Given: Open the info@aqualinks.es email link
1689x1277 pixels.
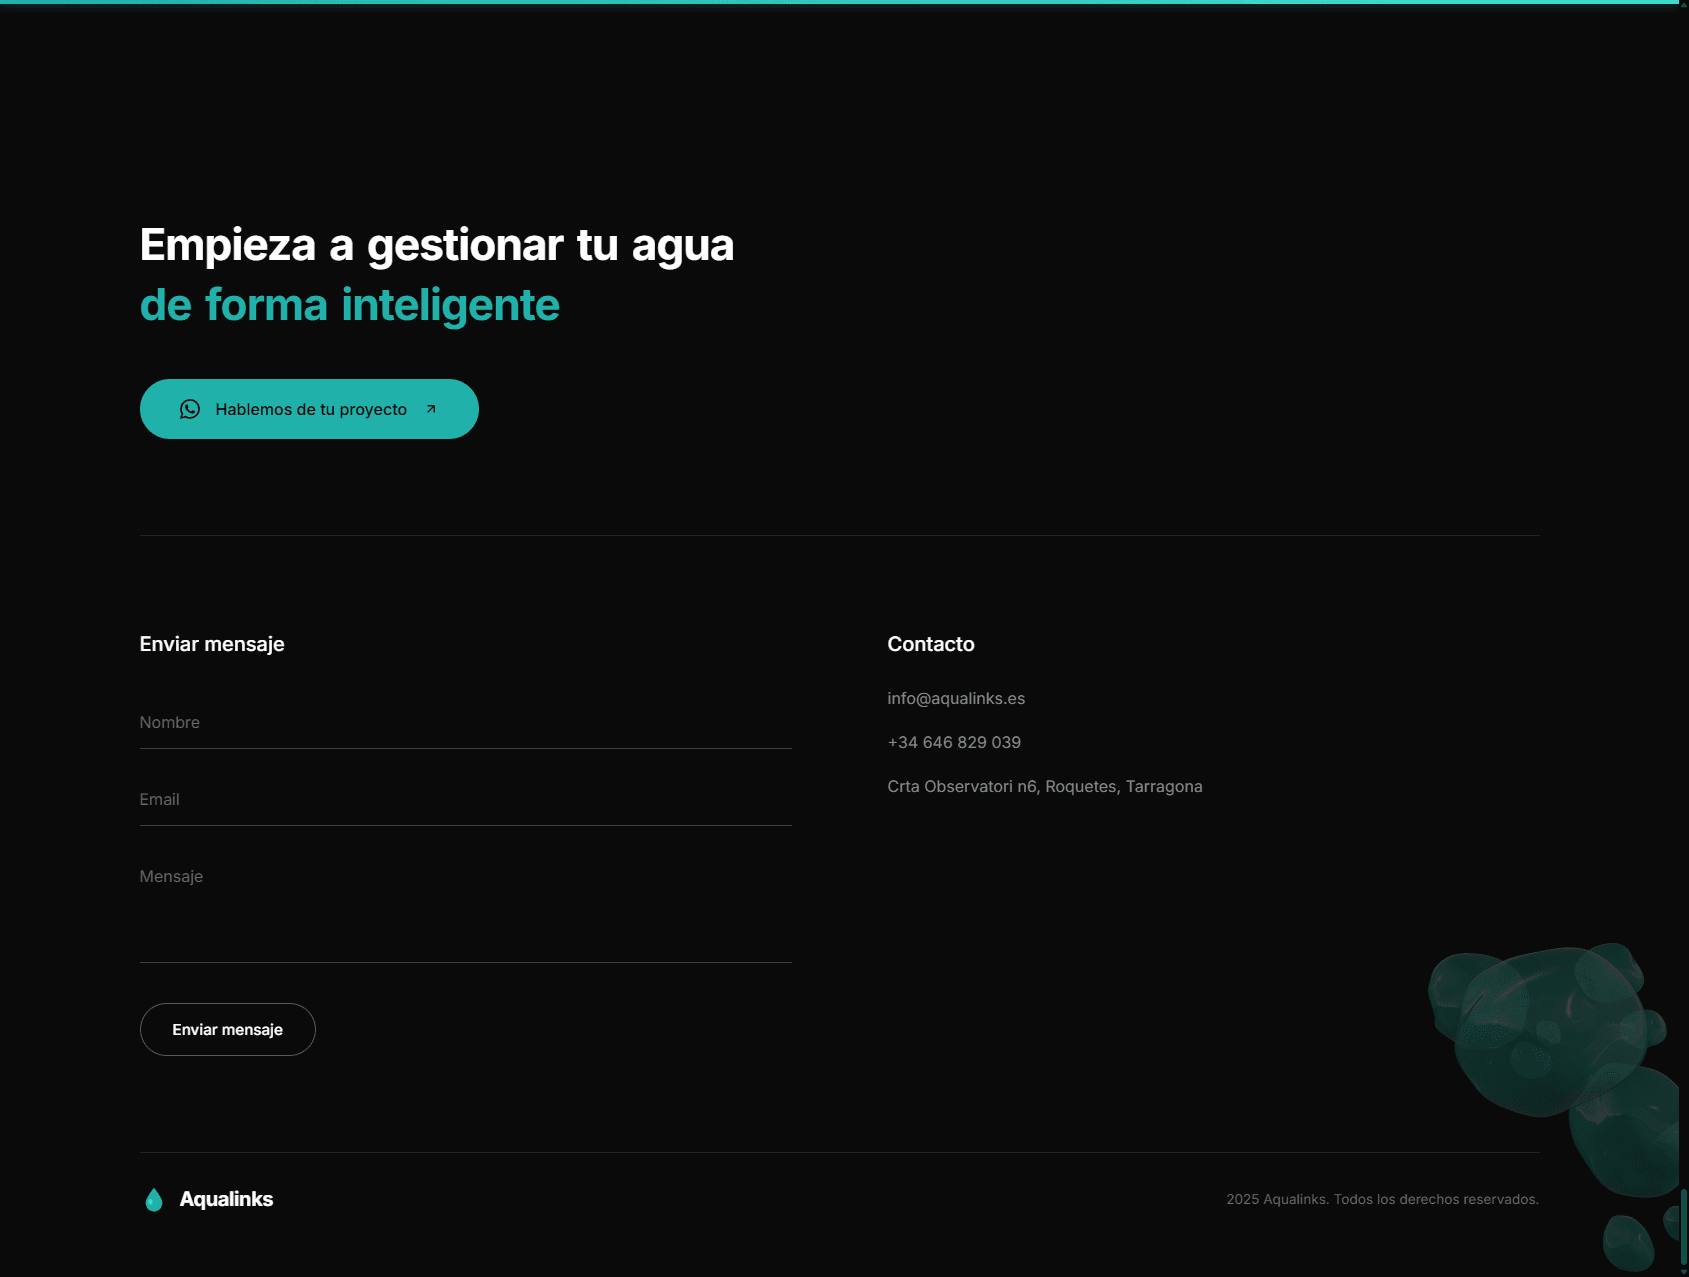Looking at the screenshot, I should 956,699.
